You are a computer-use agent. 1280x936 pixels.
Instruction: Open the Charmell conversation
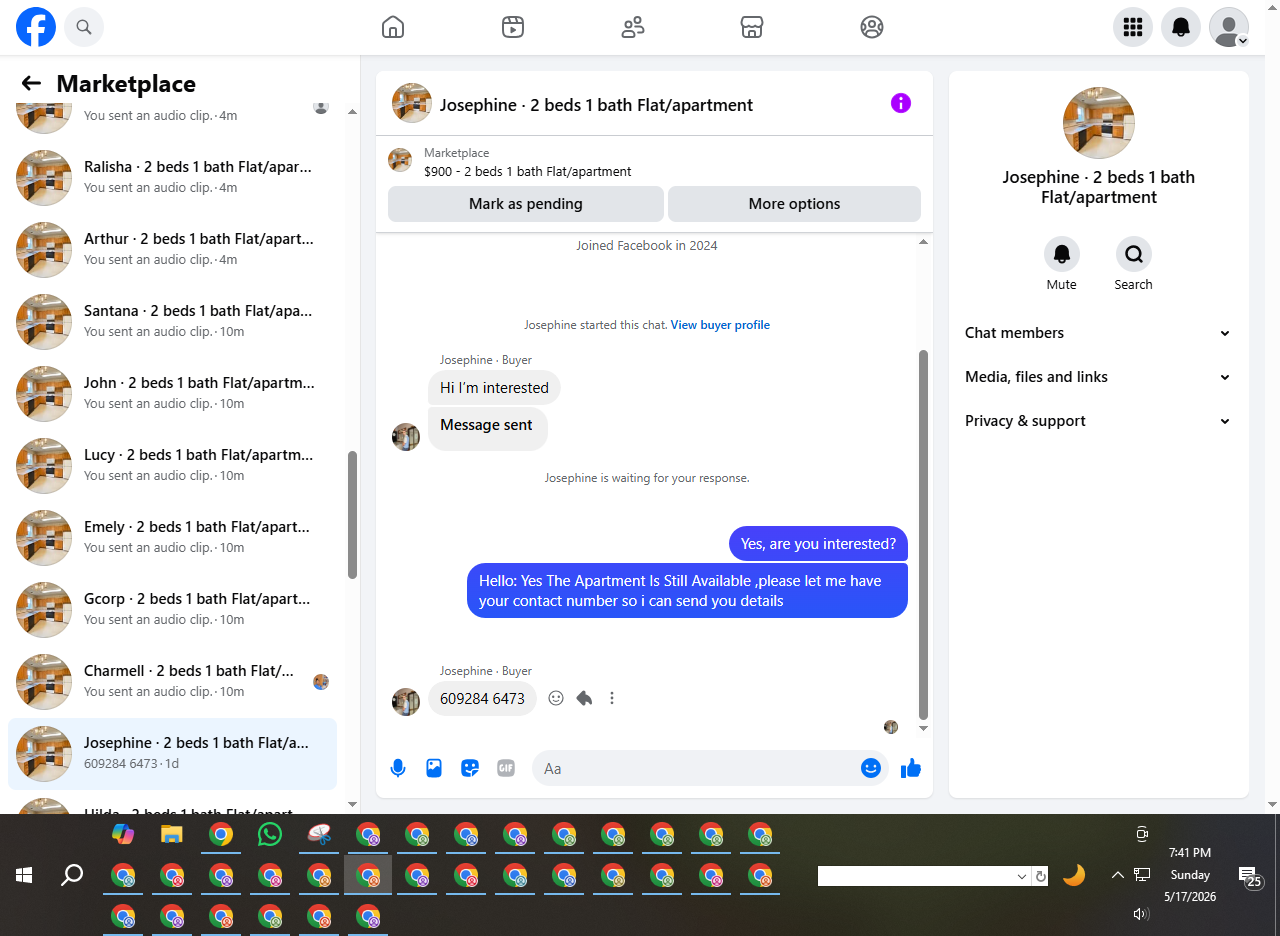point(172,682)
